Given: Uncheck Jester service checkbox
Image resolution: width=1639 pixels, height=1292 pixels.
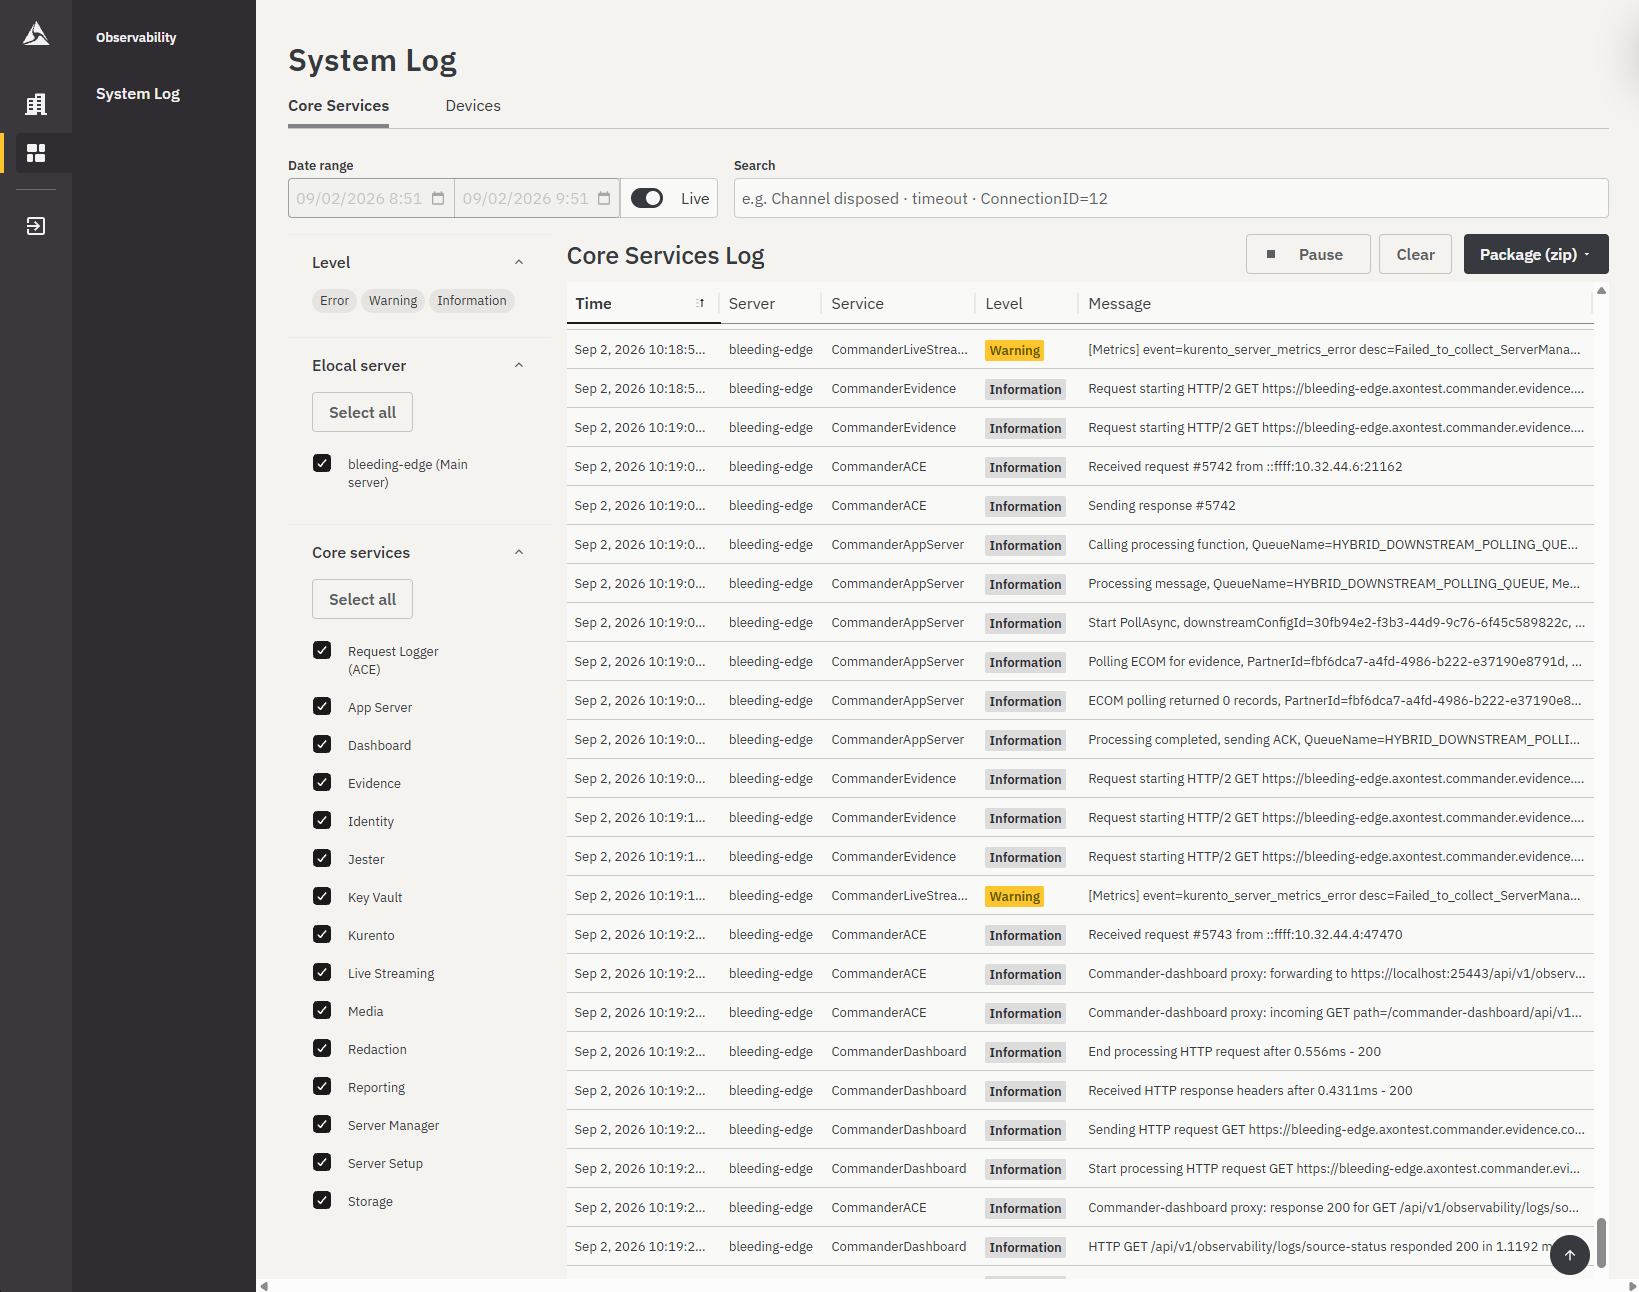Looking at the screenshot, I should click(x=322, y=858).
